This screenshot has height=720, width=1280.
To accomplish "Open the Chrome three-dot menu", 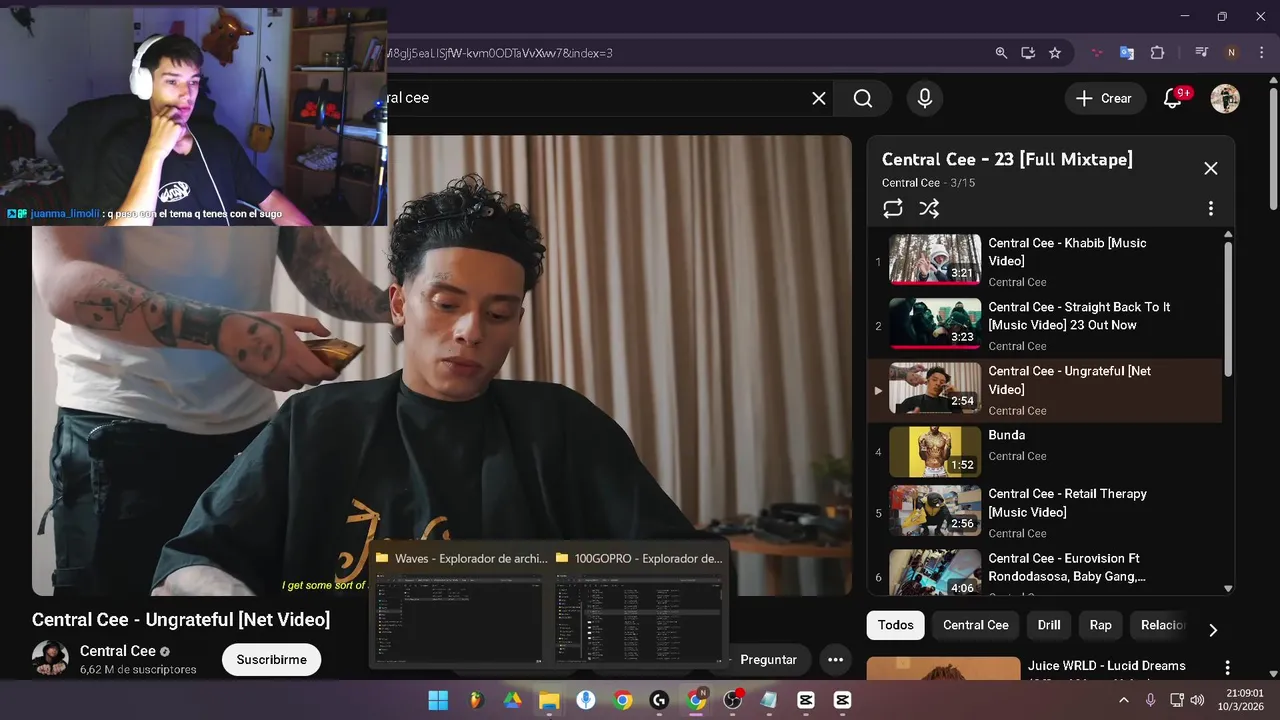I will [x=1260, y=53].
